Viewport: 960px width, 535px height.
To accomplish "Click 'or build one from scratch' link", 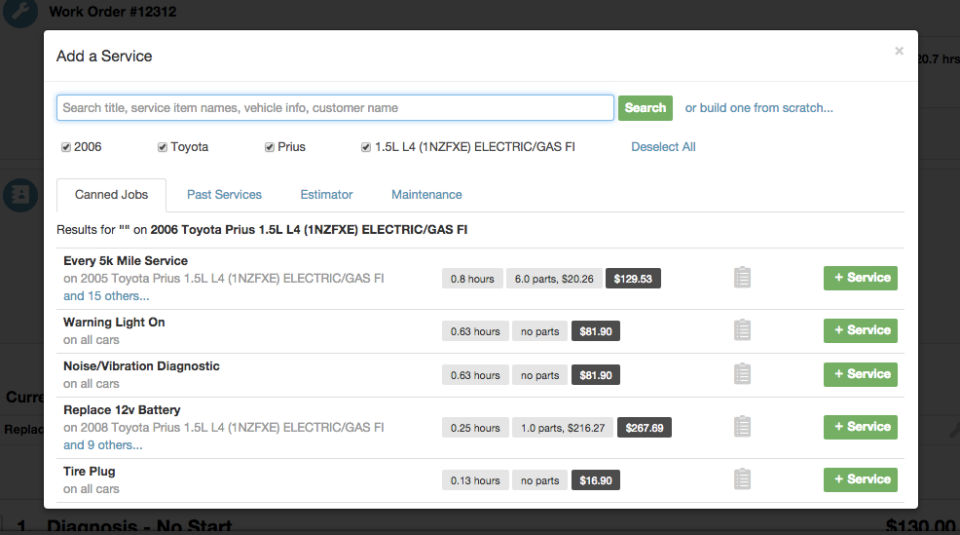I will (759, 108).
